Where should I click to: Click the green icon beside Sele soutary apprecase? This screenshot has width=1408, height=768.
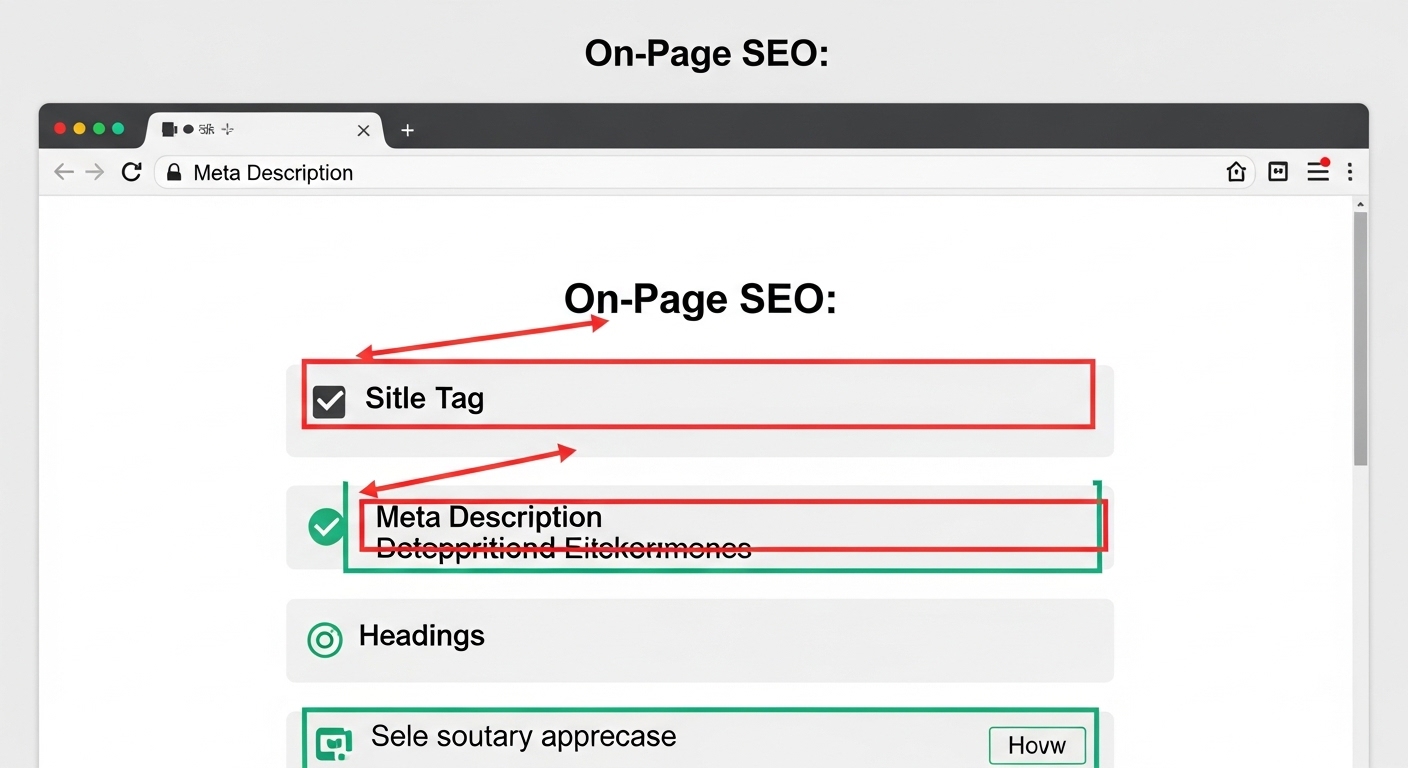(333, 744)
